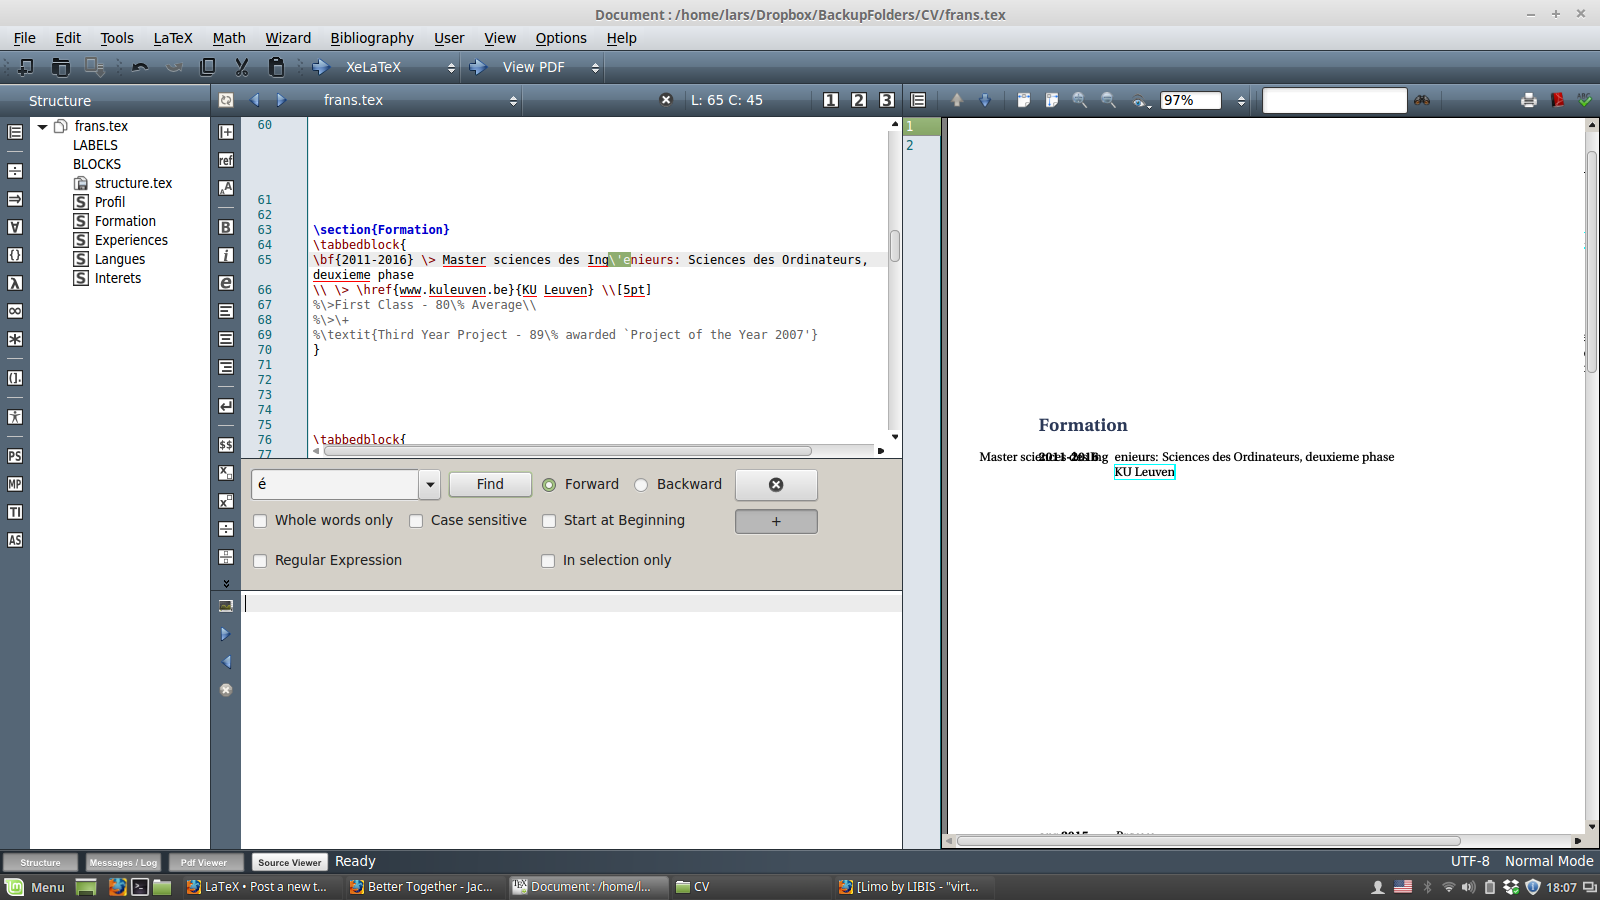Image resolution: width=1600 pixels, height=900 pixels.
Task: Enable Regular Expression checkbox
Action: click(x=260, y=561)
